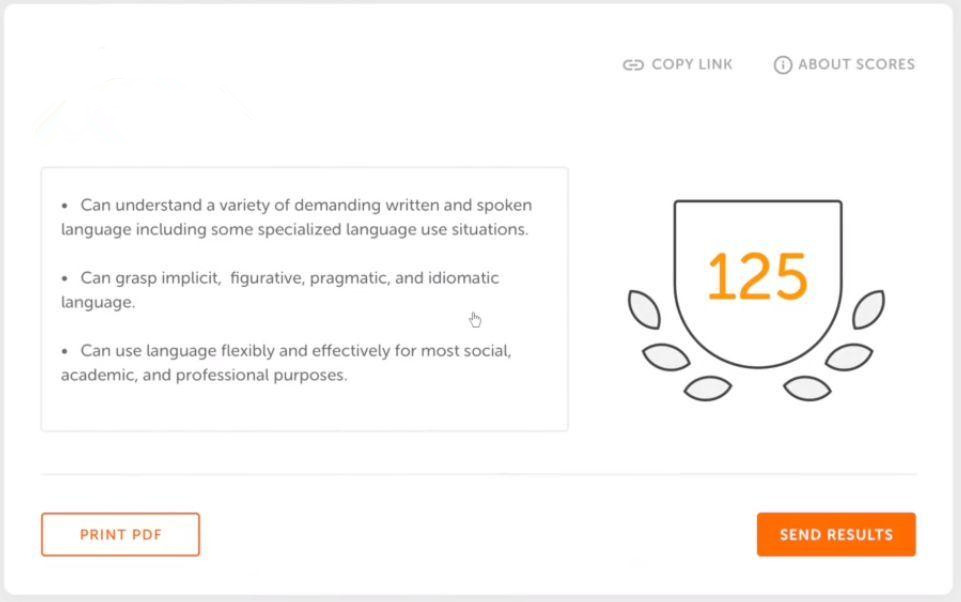
Task: Click the chain-link icon beside Copy Link
Action: (633, 65)
